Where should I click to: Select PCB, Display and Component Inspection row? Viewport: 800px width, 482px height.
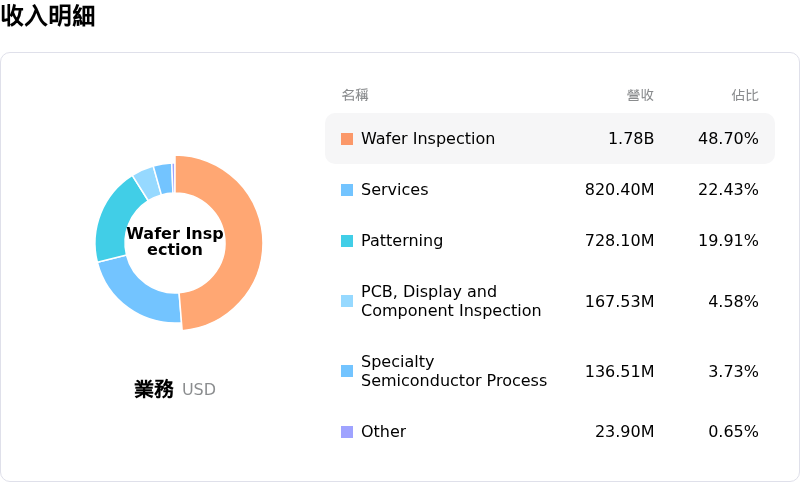[x=550, y=301]
